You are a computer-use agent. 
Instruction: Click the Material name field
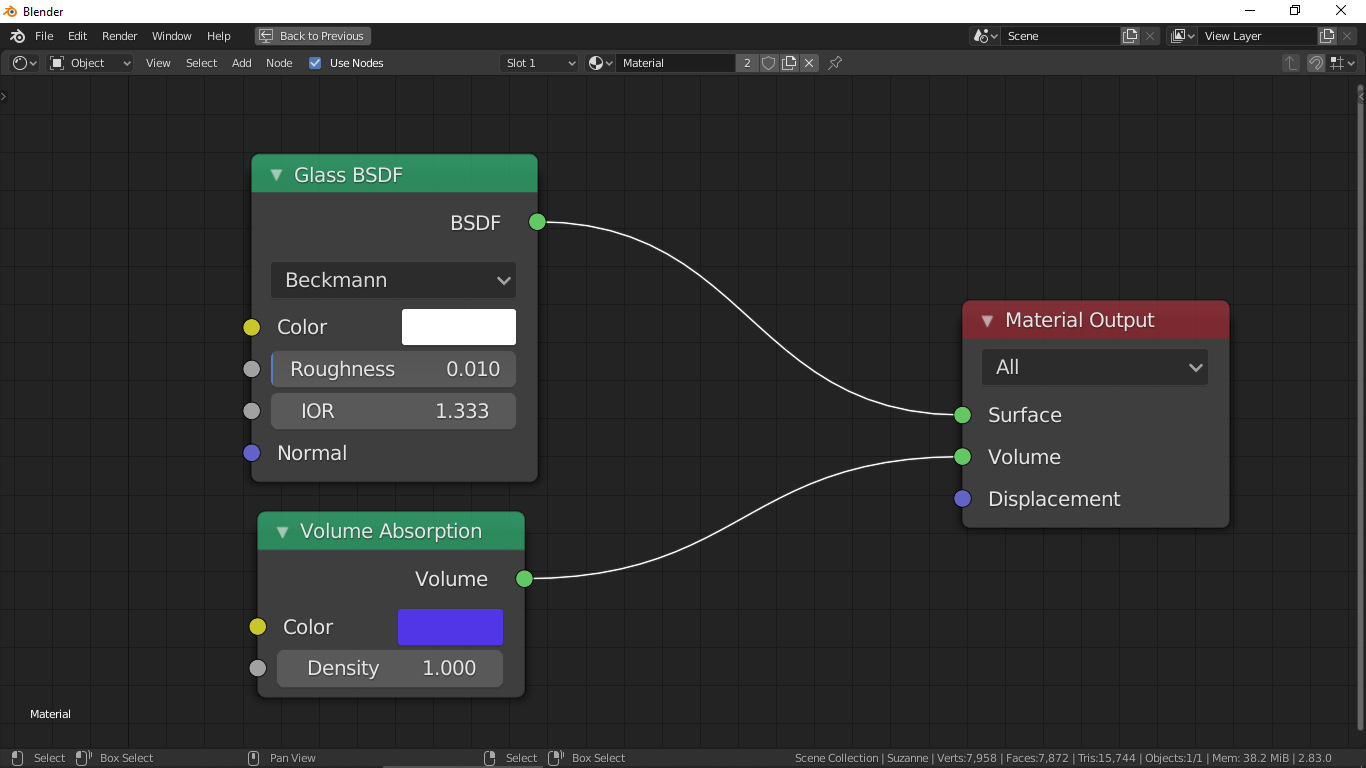(676, 63)
